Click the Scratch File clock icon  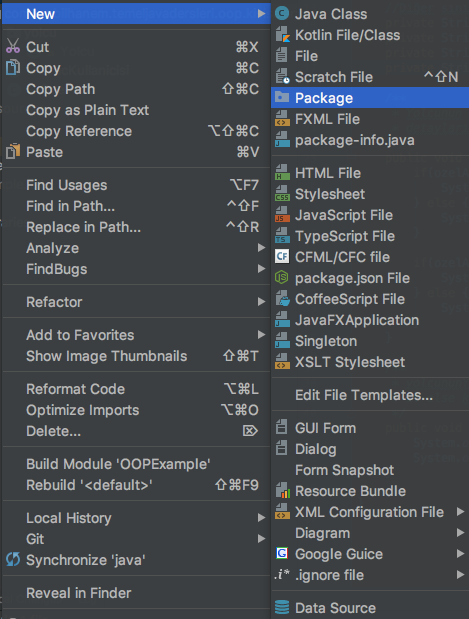[x=282, y=77]
